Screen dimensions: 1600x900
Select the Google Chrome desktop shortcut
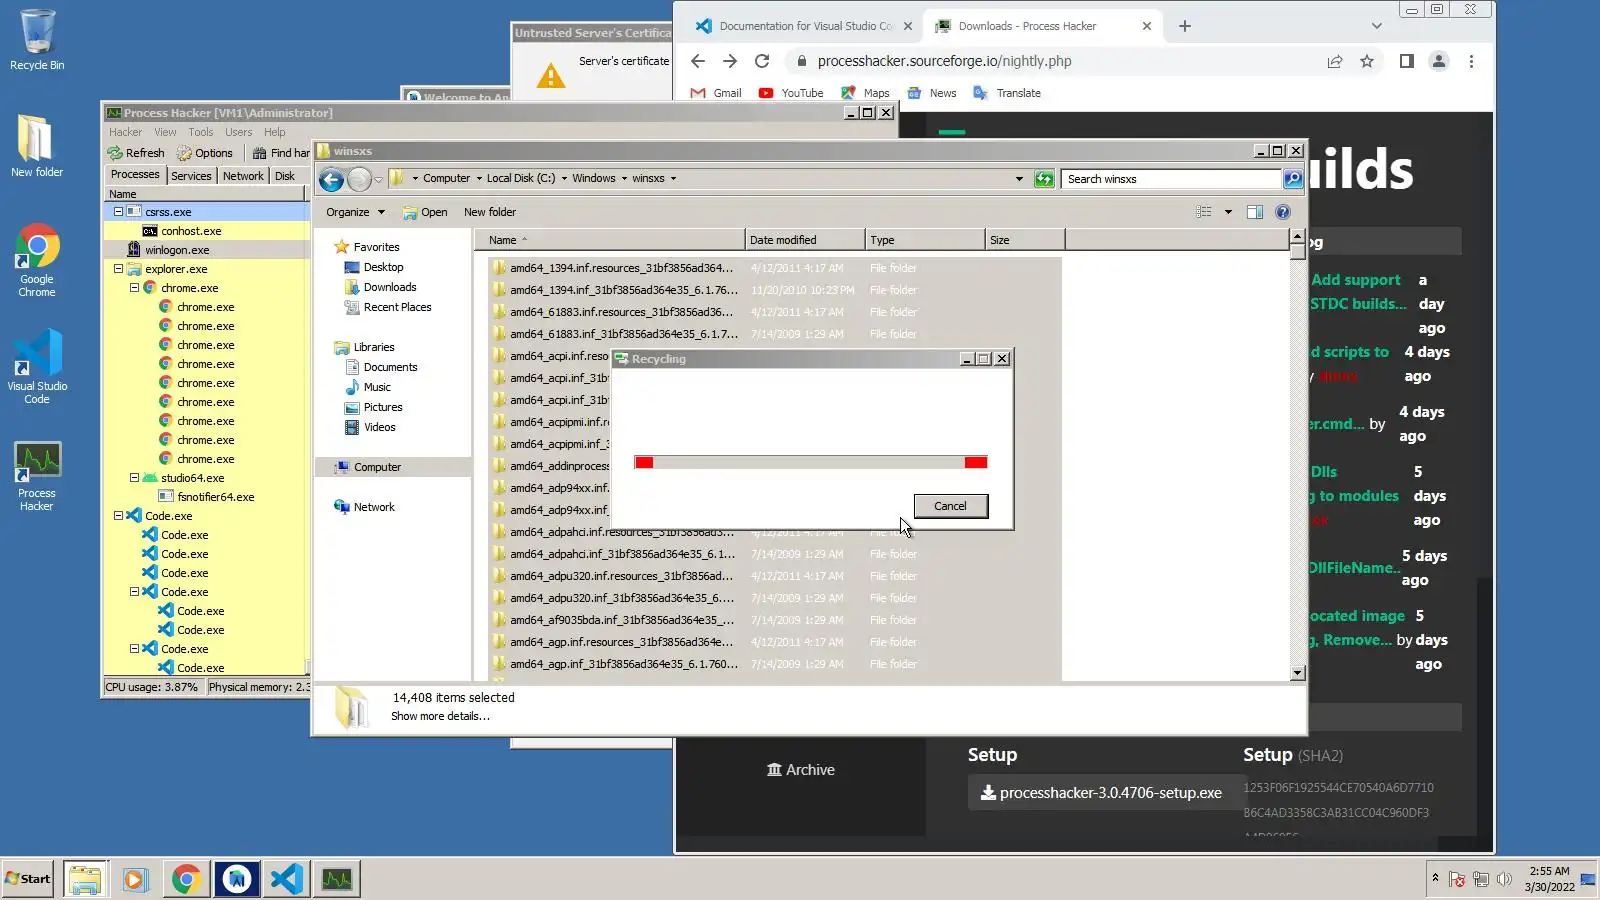37,260
